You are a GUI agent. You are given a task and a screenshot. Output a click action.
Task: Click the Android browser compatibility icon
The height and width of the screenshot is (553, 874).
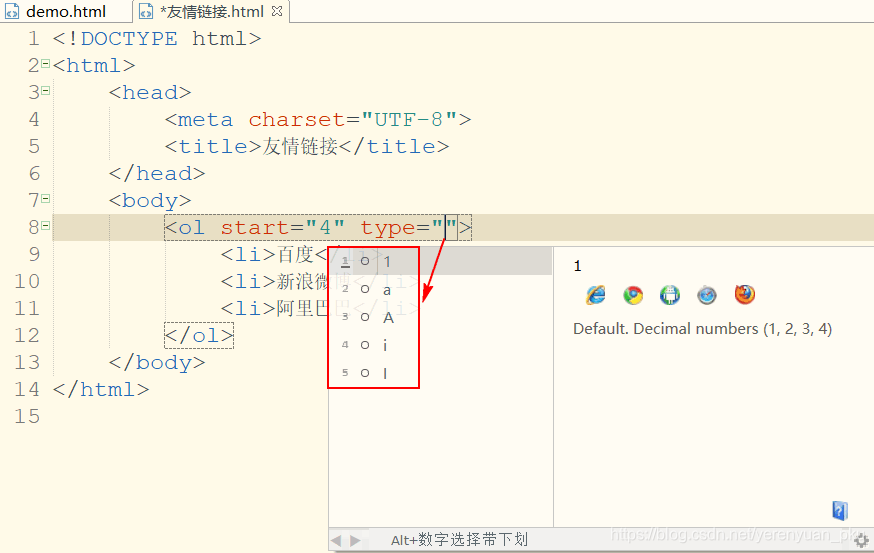pos(670,295)
